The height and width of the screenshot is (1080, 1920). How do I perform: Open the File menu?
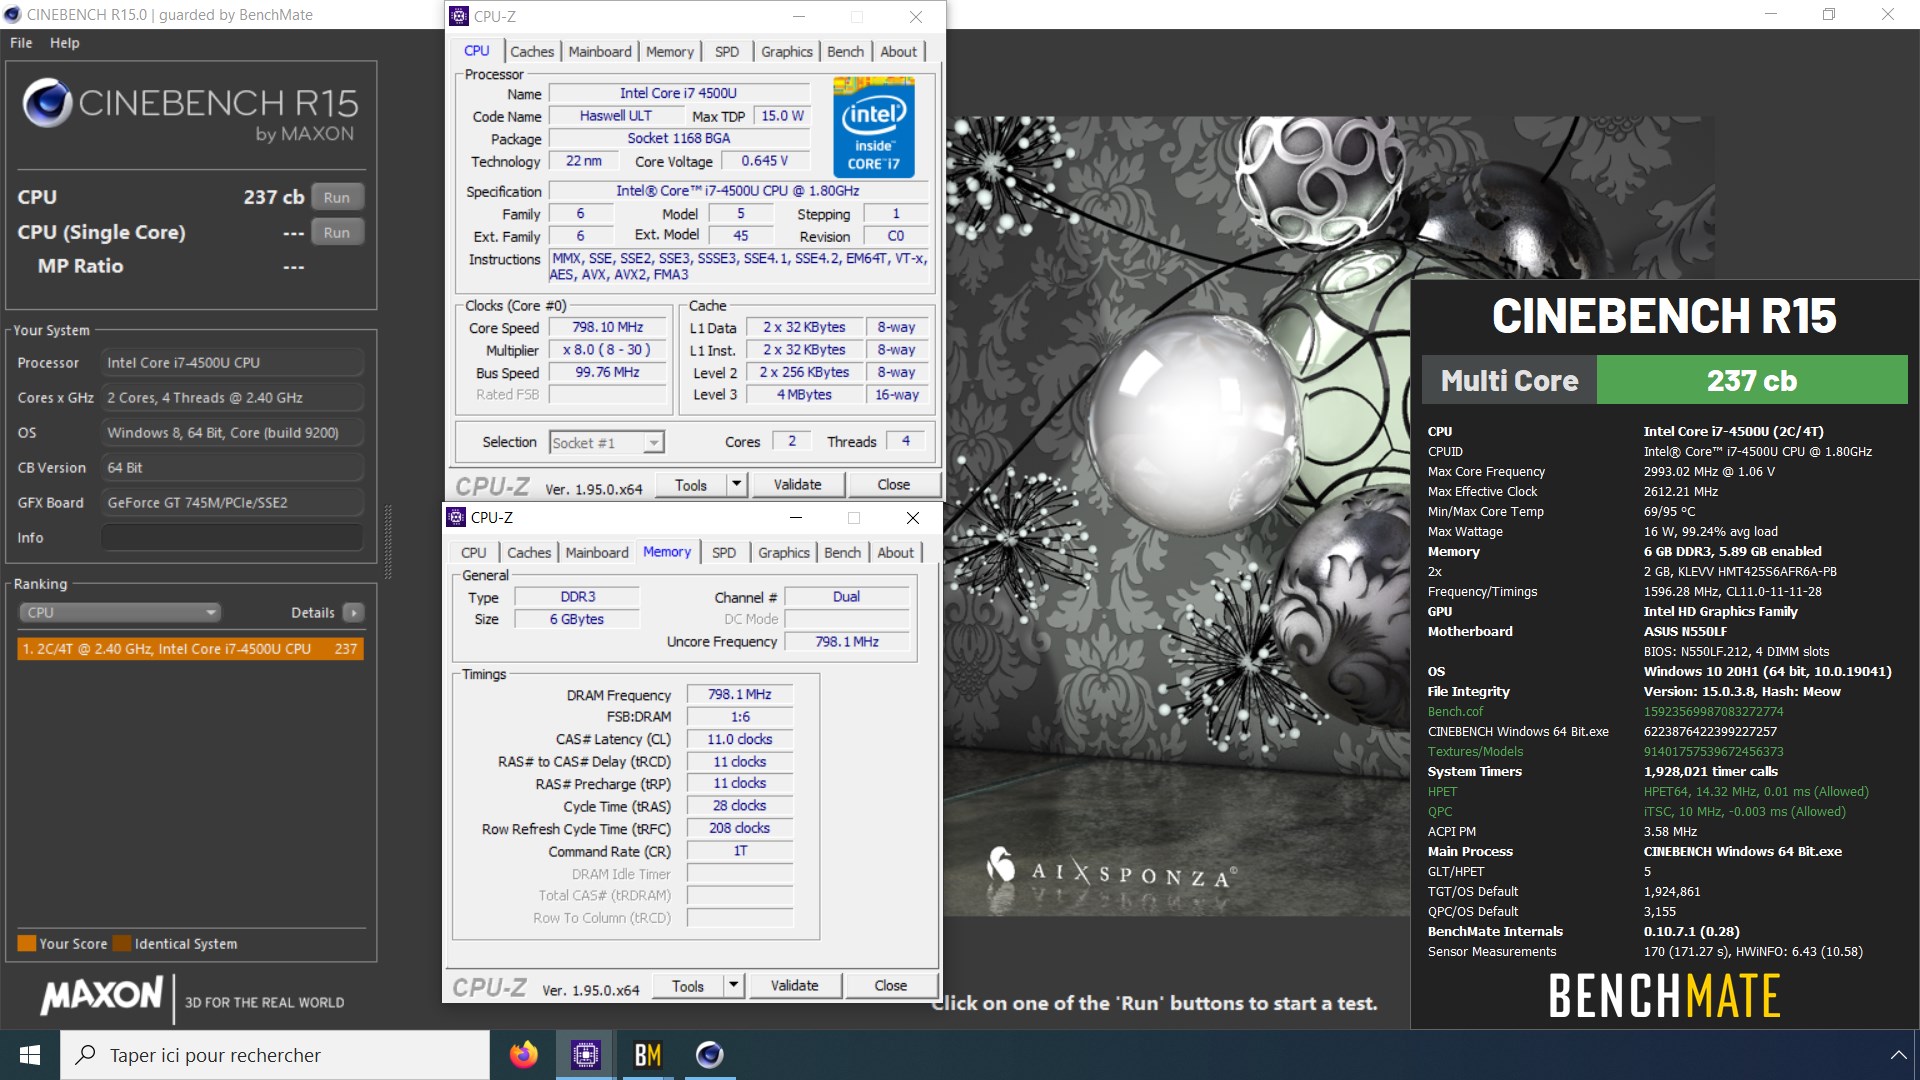pos(21,43)
